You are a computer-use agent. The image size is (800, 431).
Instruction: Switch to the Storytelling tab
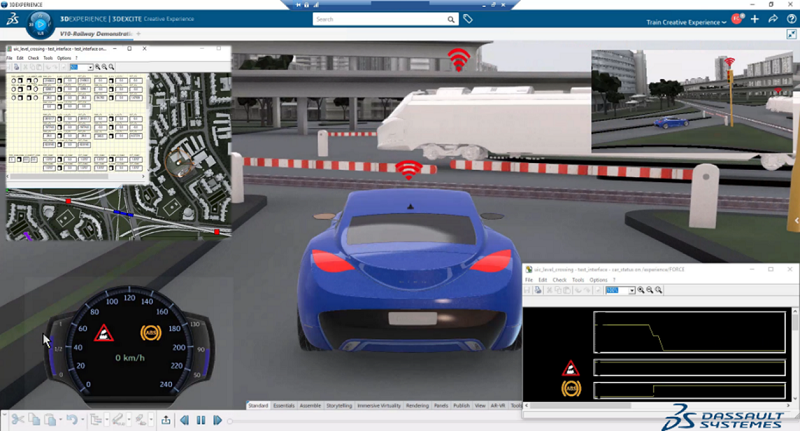[x=339, y=405]
